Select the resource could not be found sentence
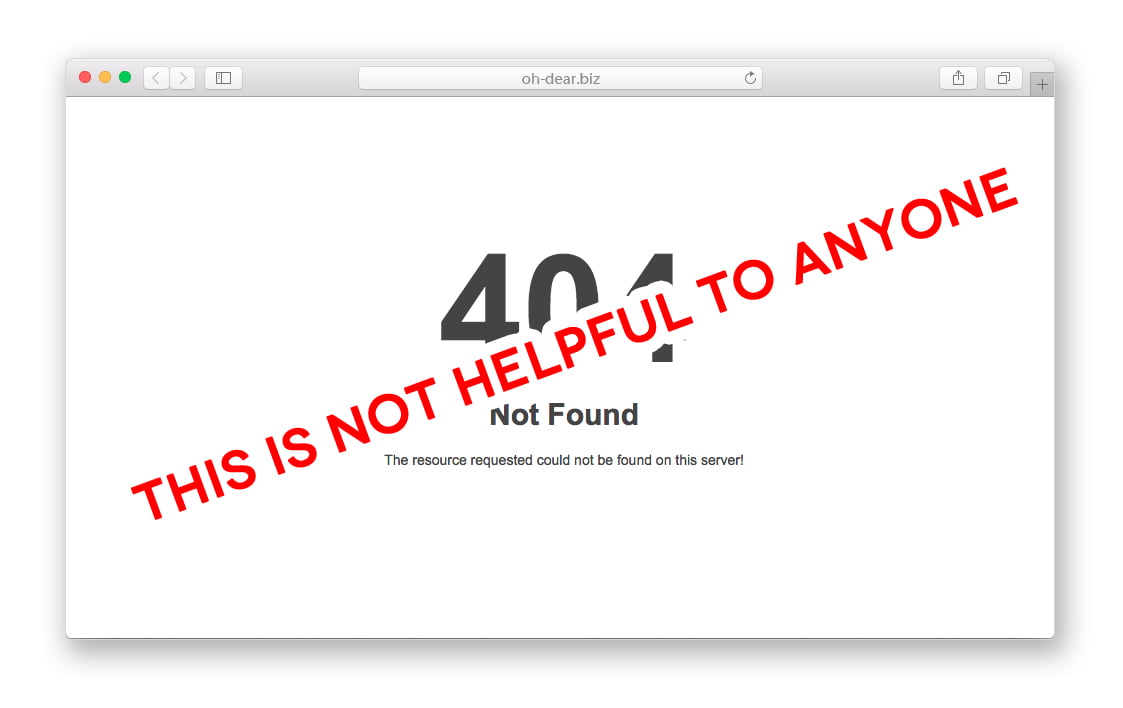 (564, 460)
